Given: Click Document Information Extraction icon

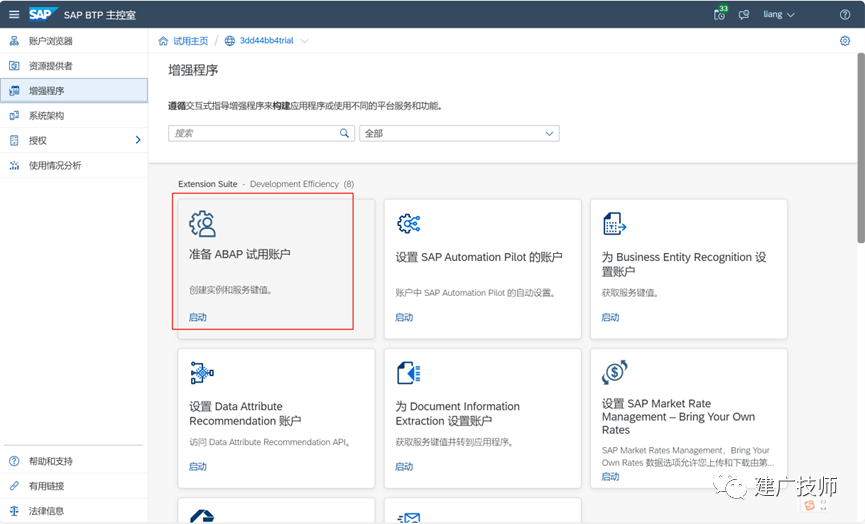Looking at the screenshot, I should click(x=409, y=373).
